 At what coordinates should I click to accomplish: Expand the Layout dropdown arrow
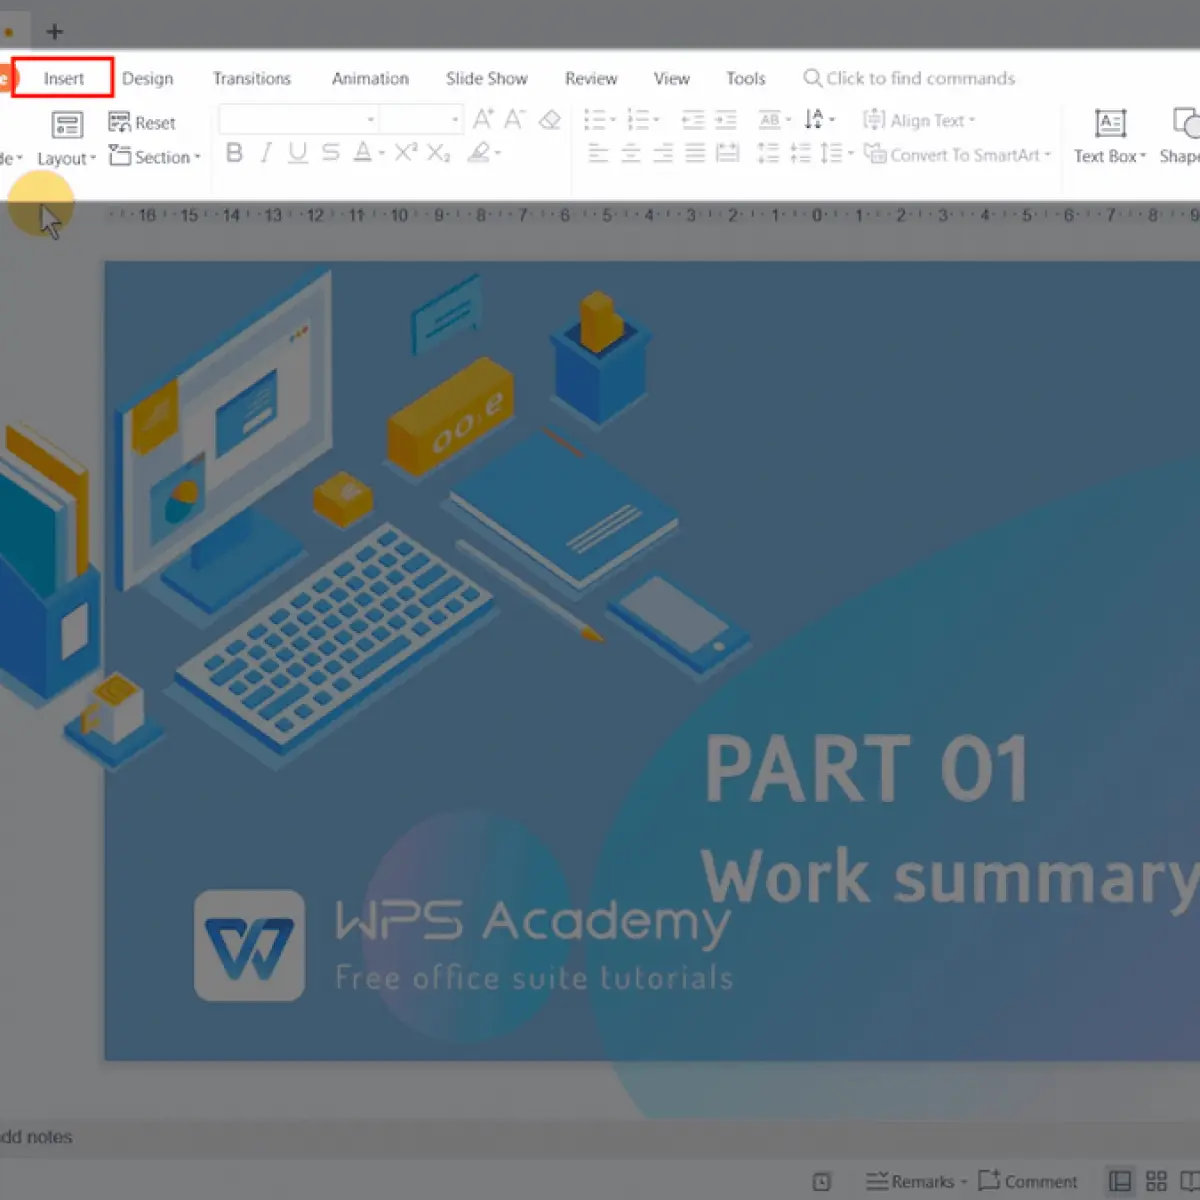pos(92,159)
